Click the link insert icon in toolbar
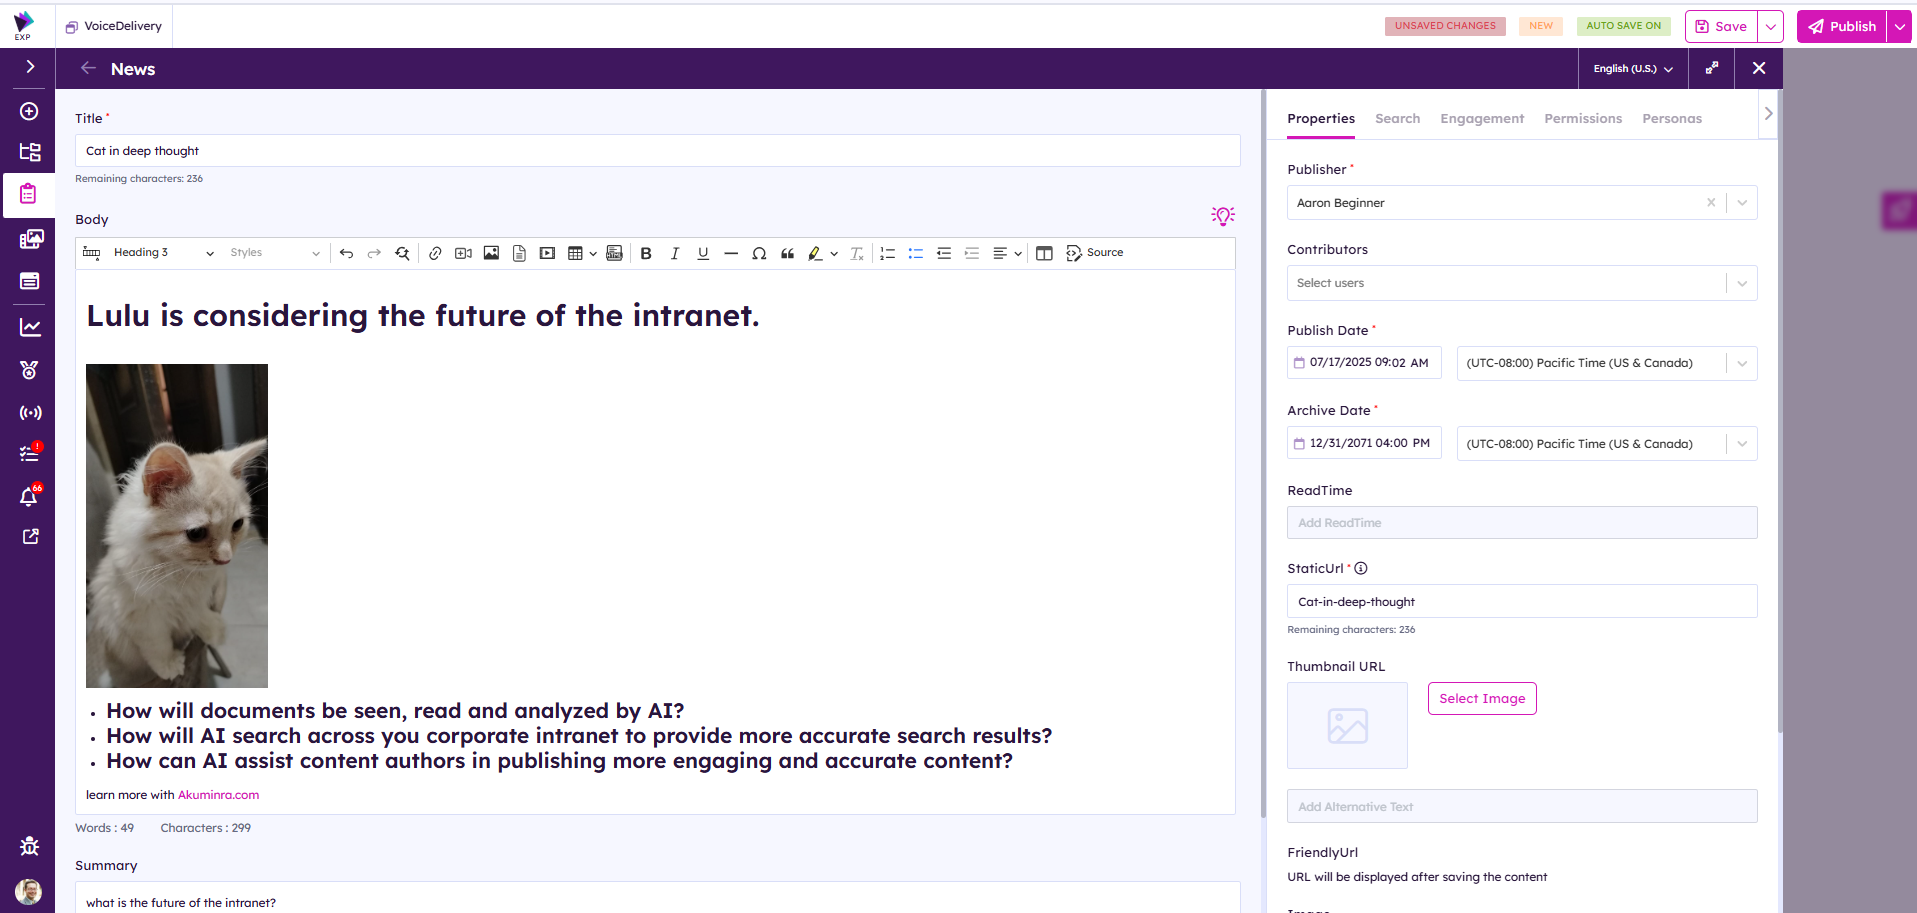The height and width of the screenshot is (913, 1917). (435, 253)
